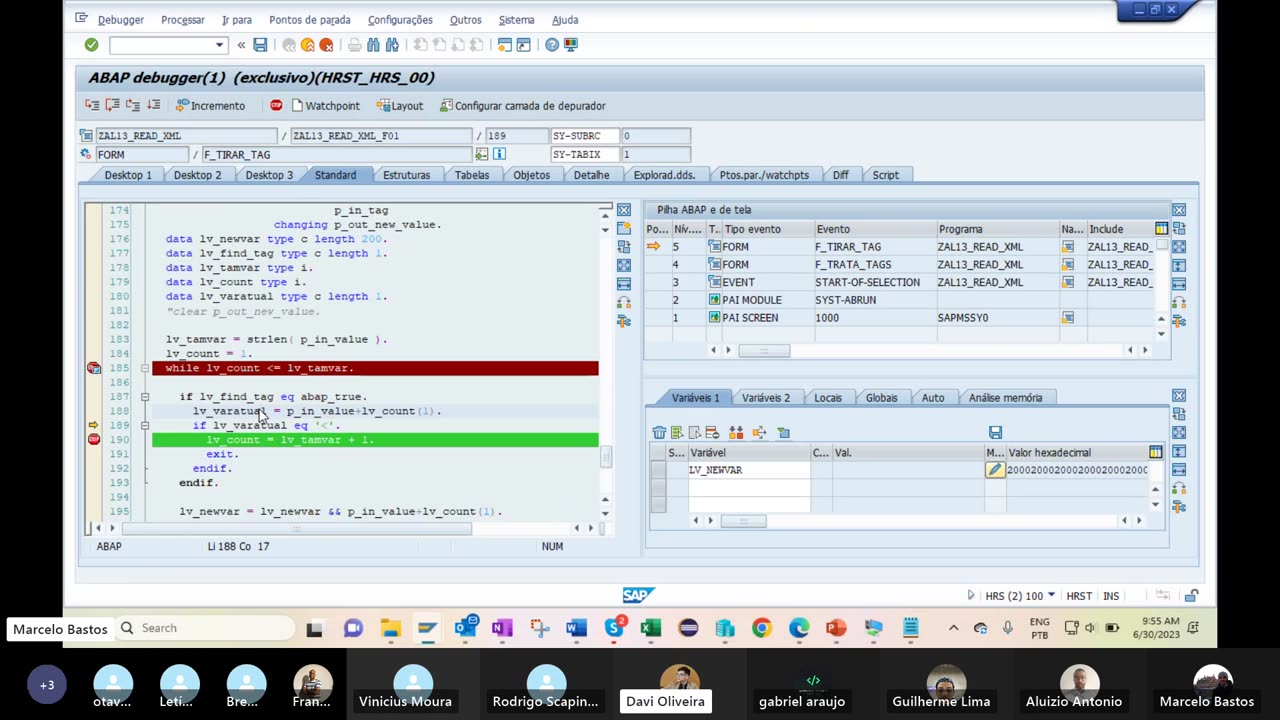Close the ABAP stack panel
The image size is (1280, 720).
coord(1179,210)
